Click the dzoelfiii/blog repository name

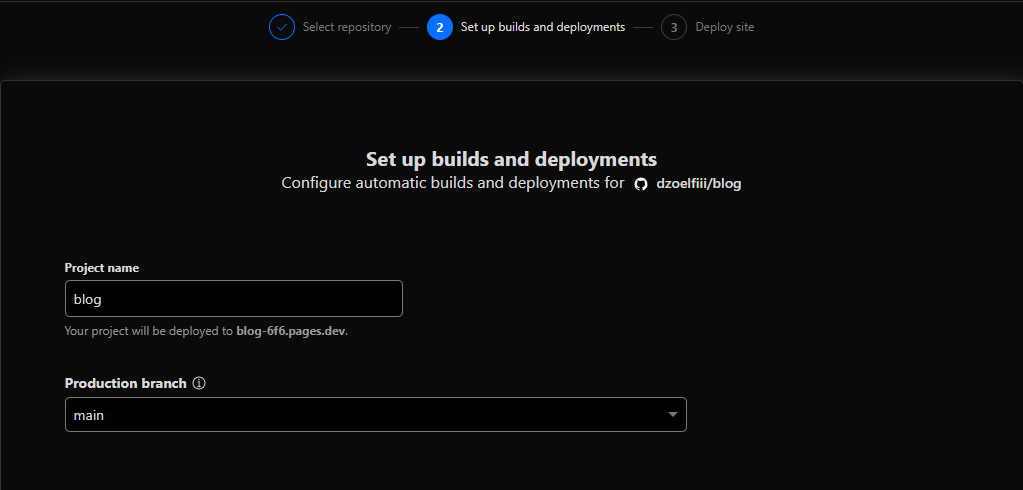click(x=701, y=184)
